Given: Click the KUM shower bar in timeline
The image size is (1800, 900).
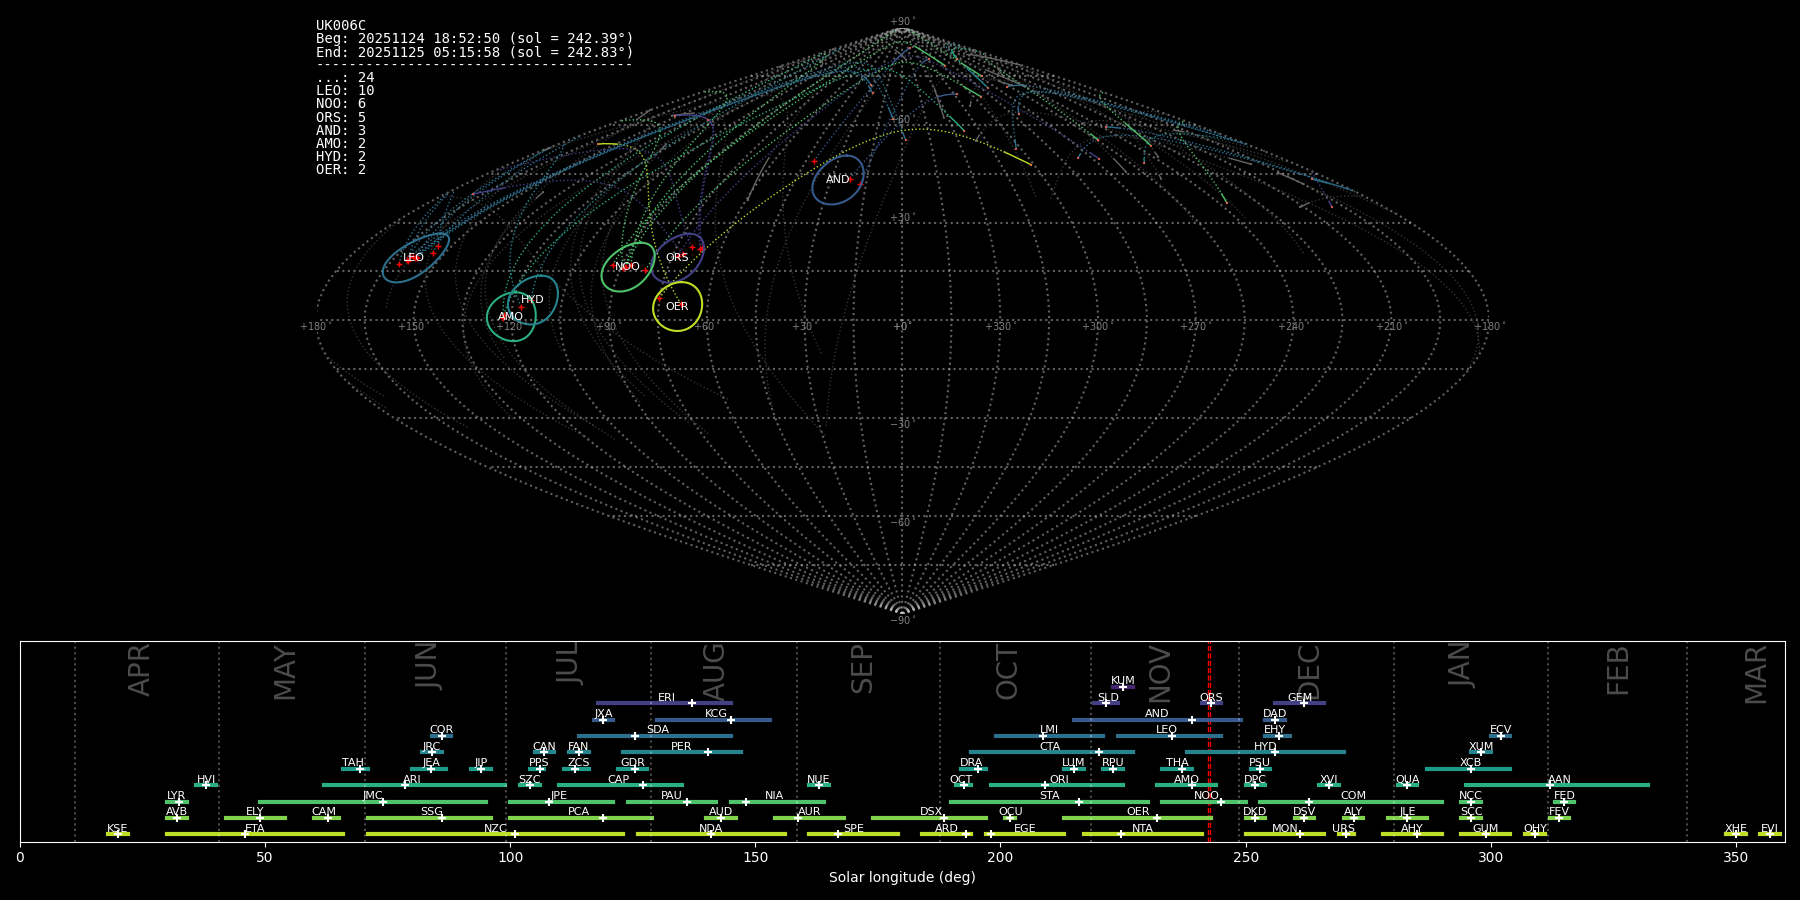Looking at the screenshot, I should tap(1122, 687).
